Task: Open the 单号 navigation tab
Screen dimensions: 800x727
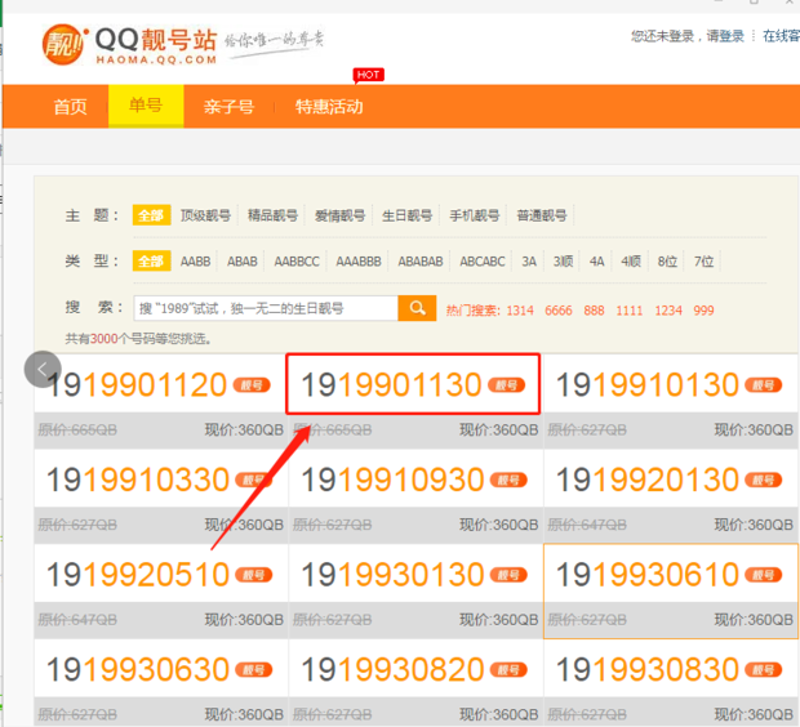Action: coord(146,106)
